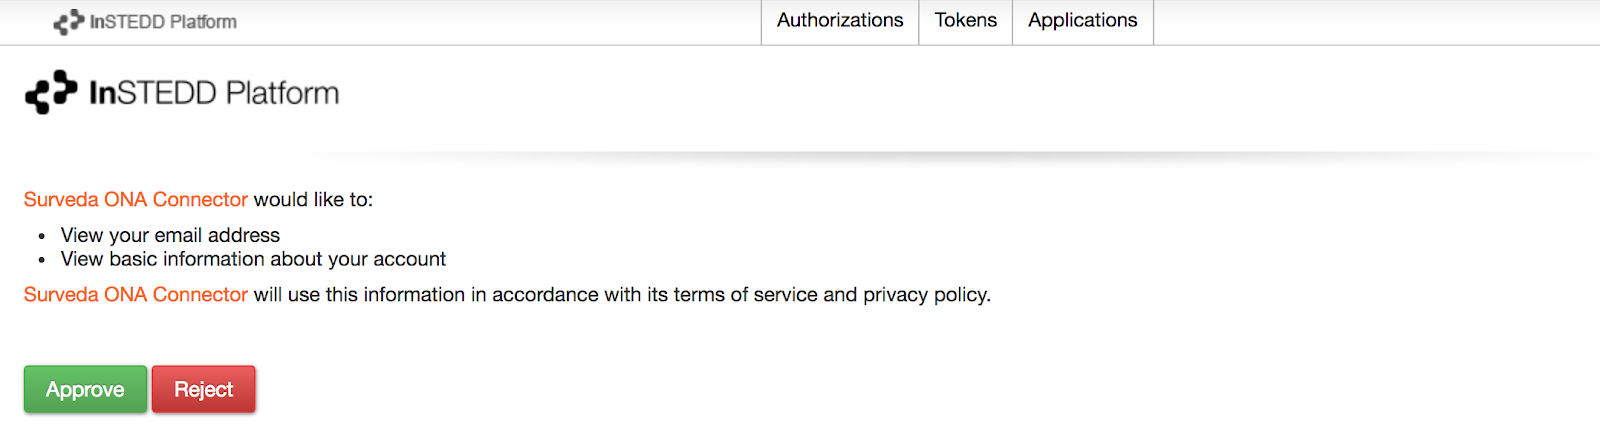Screen dimensions: 1600x444
Task: Click the 'will use this information' sentence text
Action: (359, 295)
